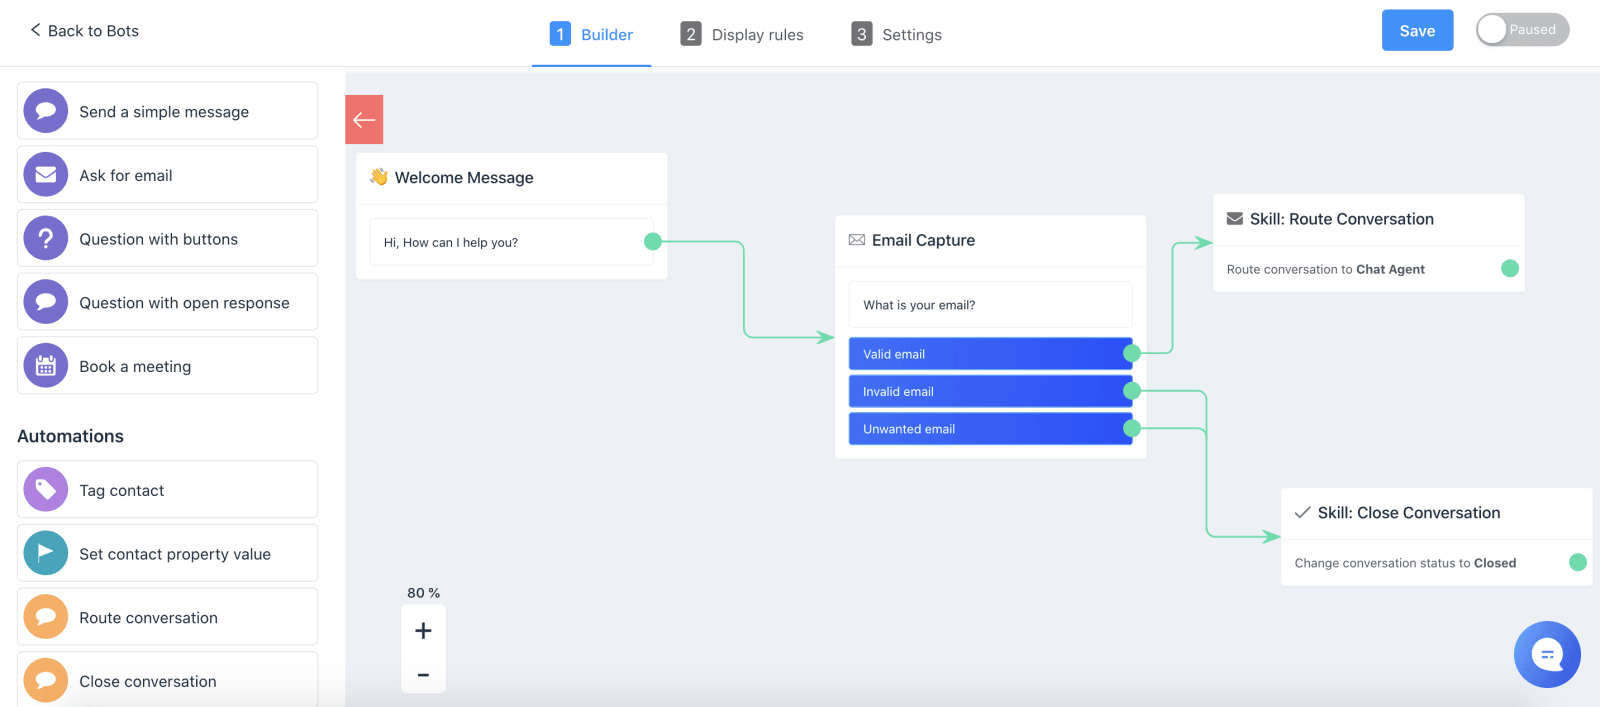Click 'Hi, How can I help you?' message
Image resolution: width=1600 pixels, height=707 pixels.
pyautogui.click(x=511, y=242)
